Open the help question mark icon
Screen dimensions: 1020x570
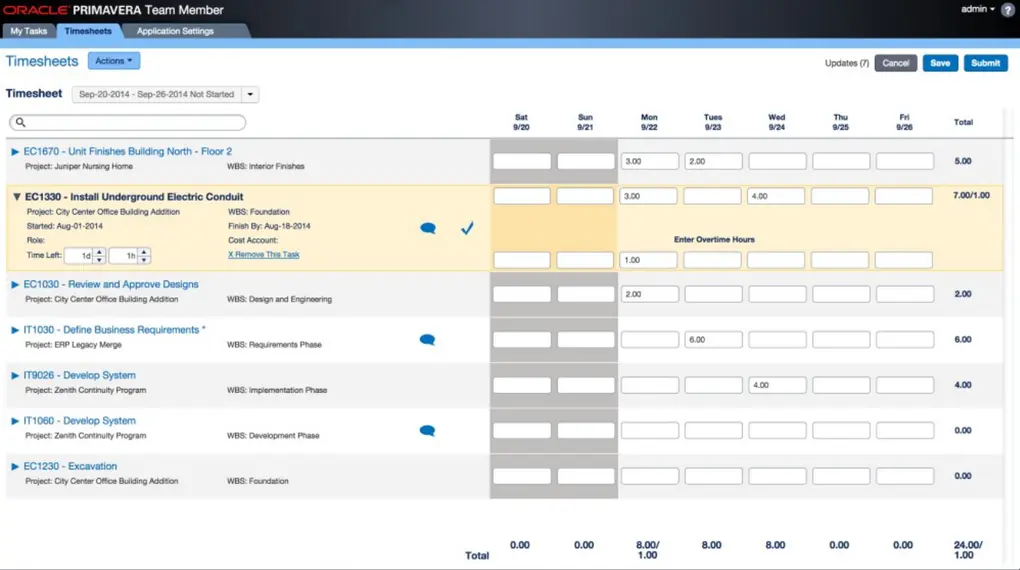(1008, 10)
